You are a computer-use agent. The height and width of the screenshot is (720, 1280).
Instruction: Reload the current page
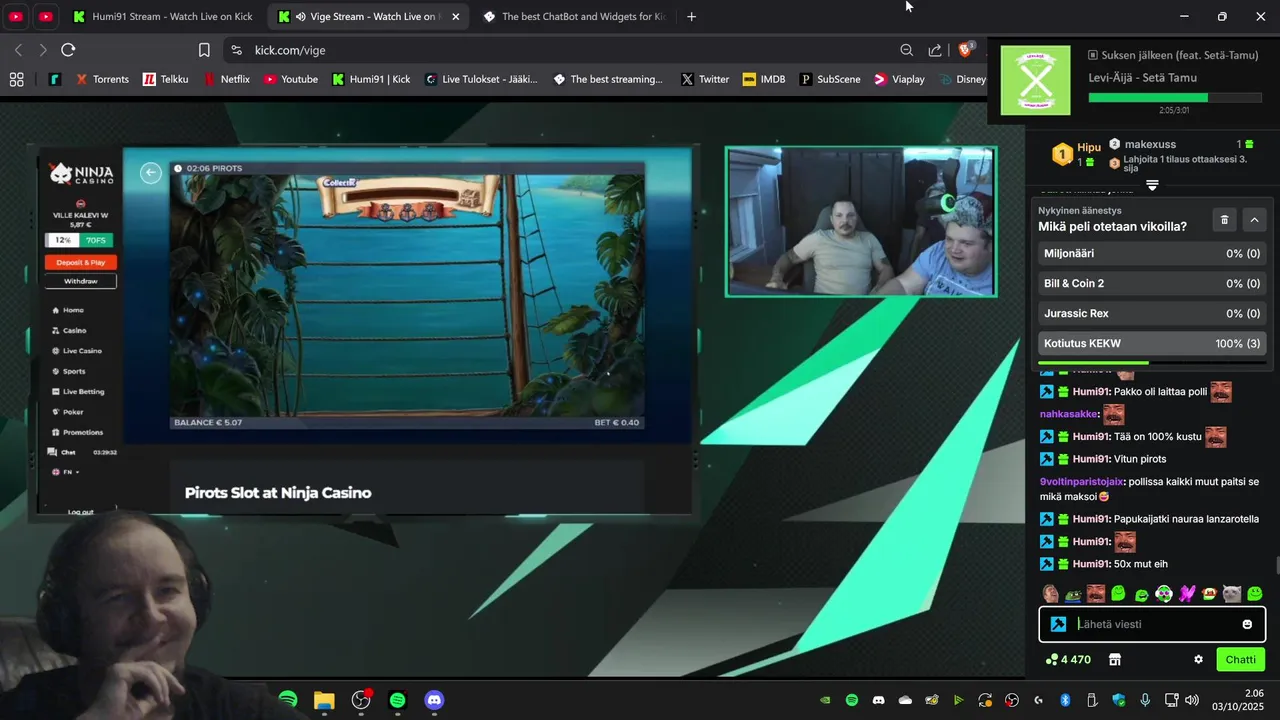click(x=68, y=50)
